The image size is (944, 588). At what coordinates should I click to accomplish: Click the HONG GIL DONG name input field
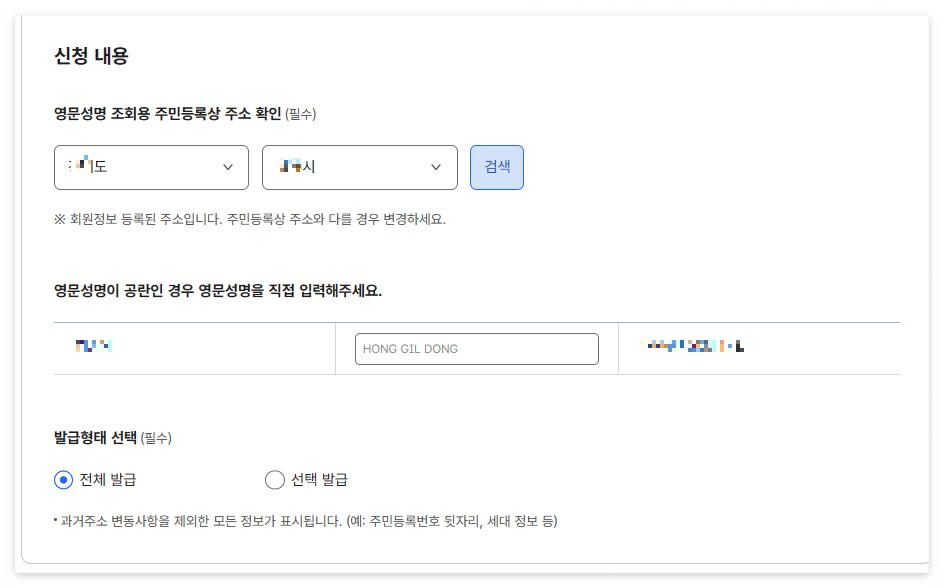tap(477, 348)
